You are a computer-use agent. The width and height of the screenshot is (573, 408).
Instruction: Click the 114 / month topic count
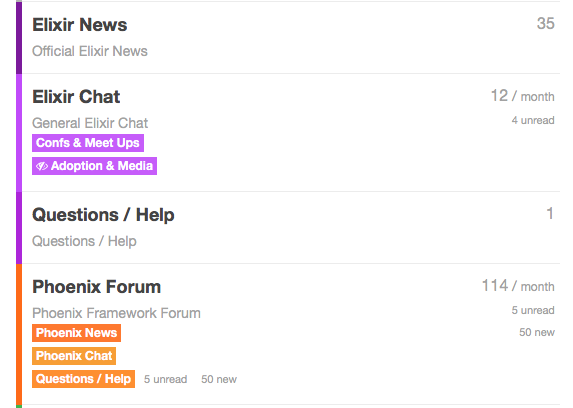click(x=518, y=286)
